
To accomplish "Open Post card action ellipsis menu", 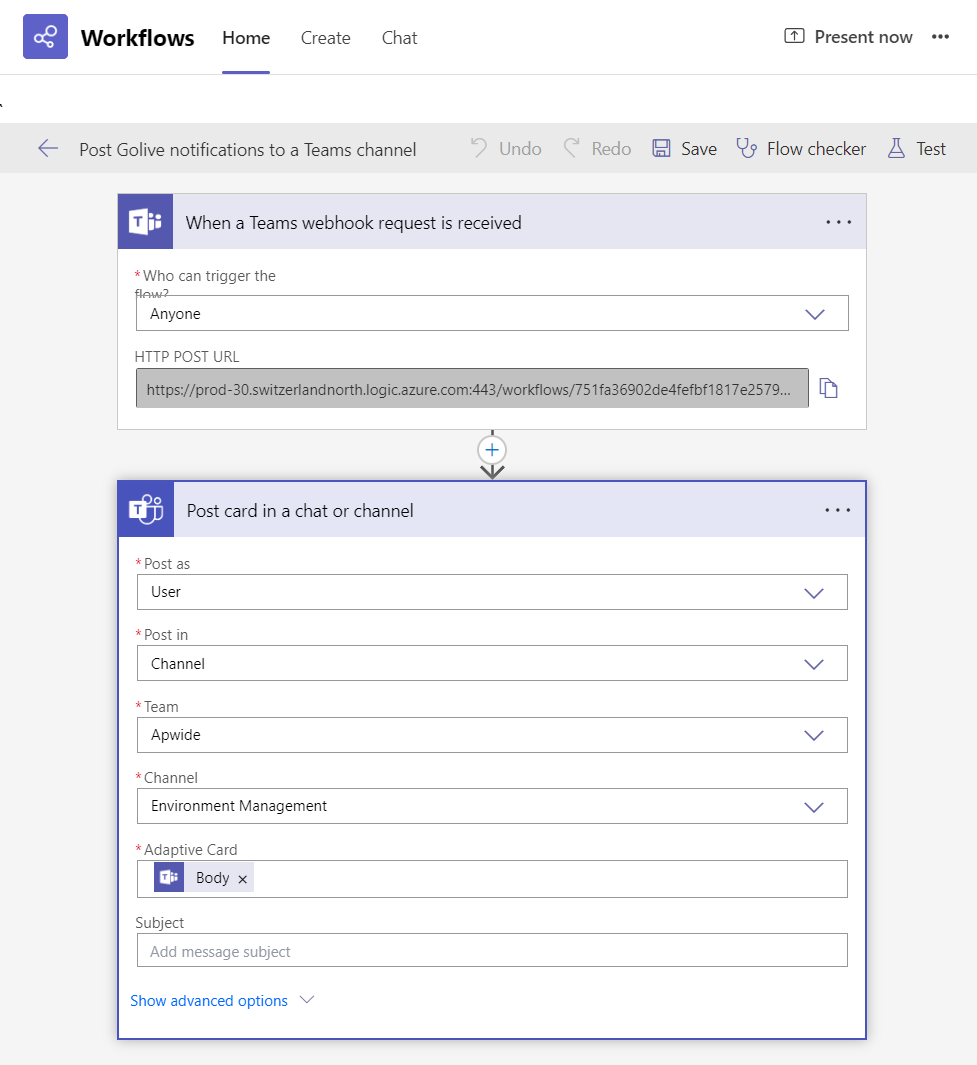I will [838, 510].
